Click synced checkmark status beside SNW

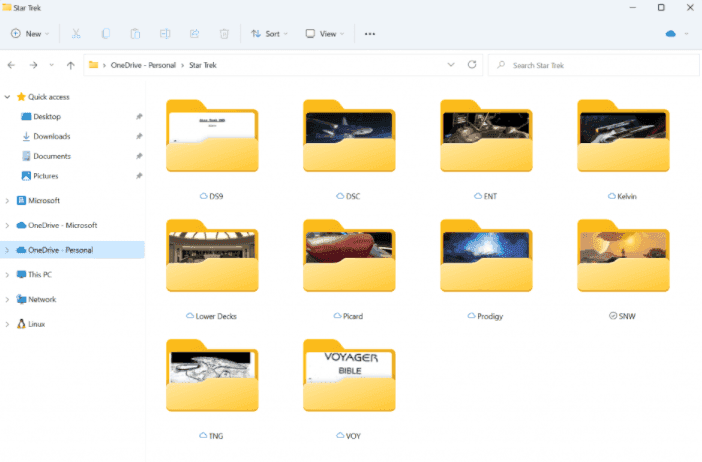613,316
